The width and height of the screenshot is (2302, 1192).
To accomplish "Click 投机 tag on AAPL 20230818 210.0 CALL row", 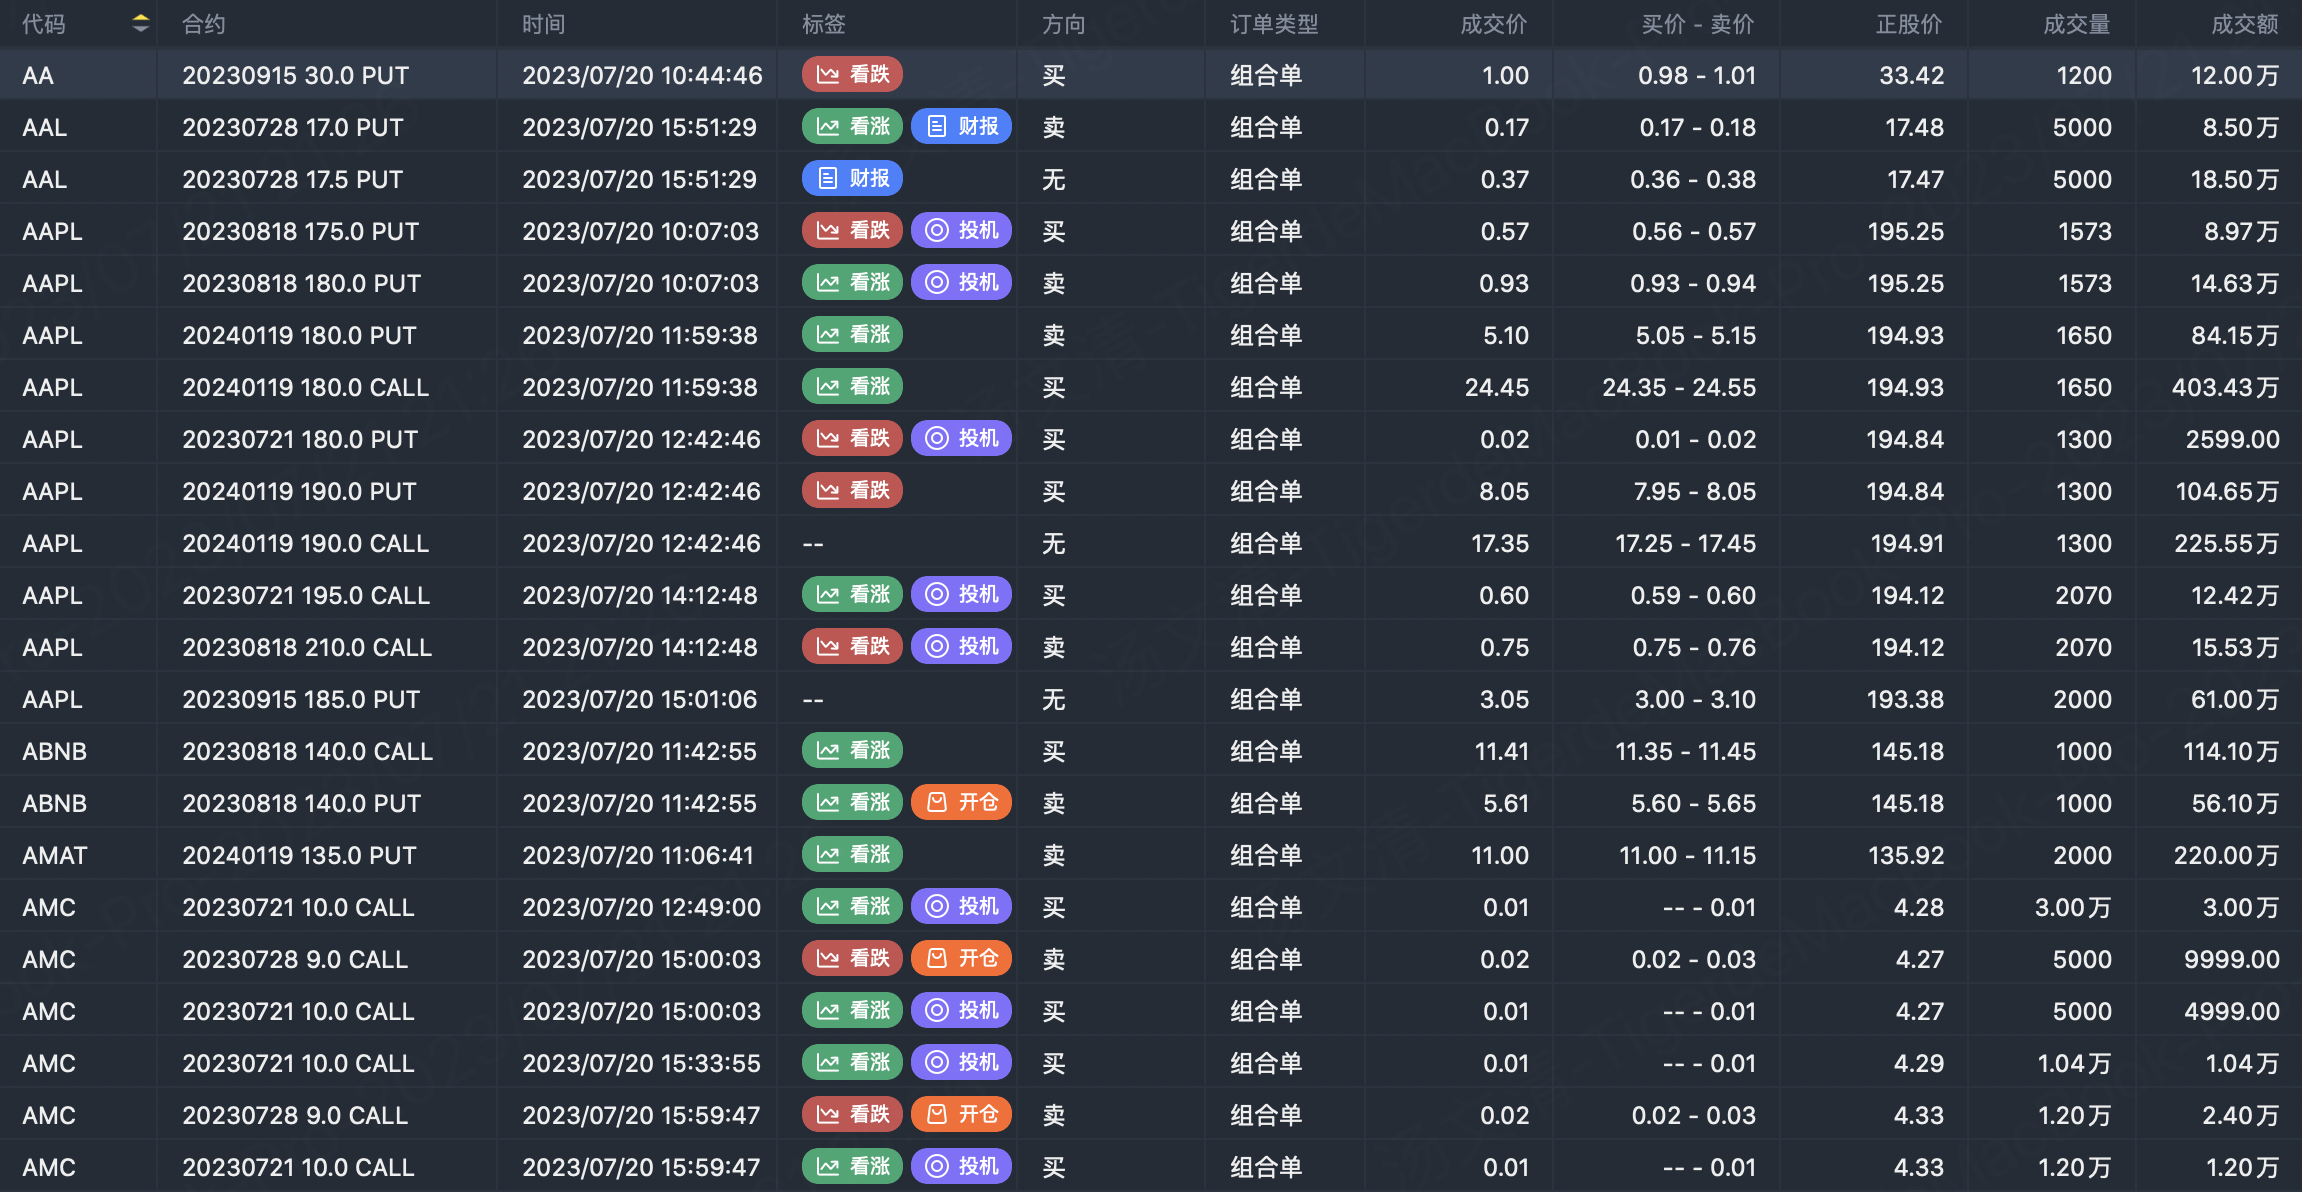I will point(961,647).
